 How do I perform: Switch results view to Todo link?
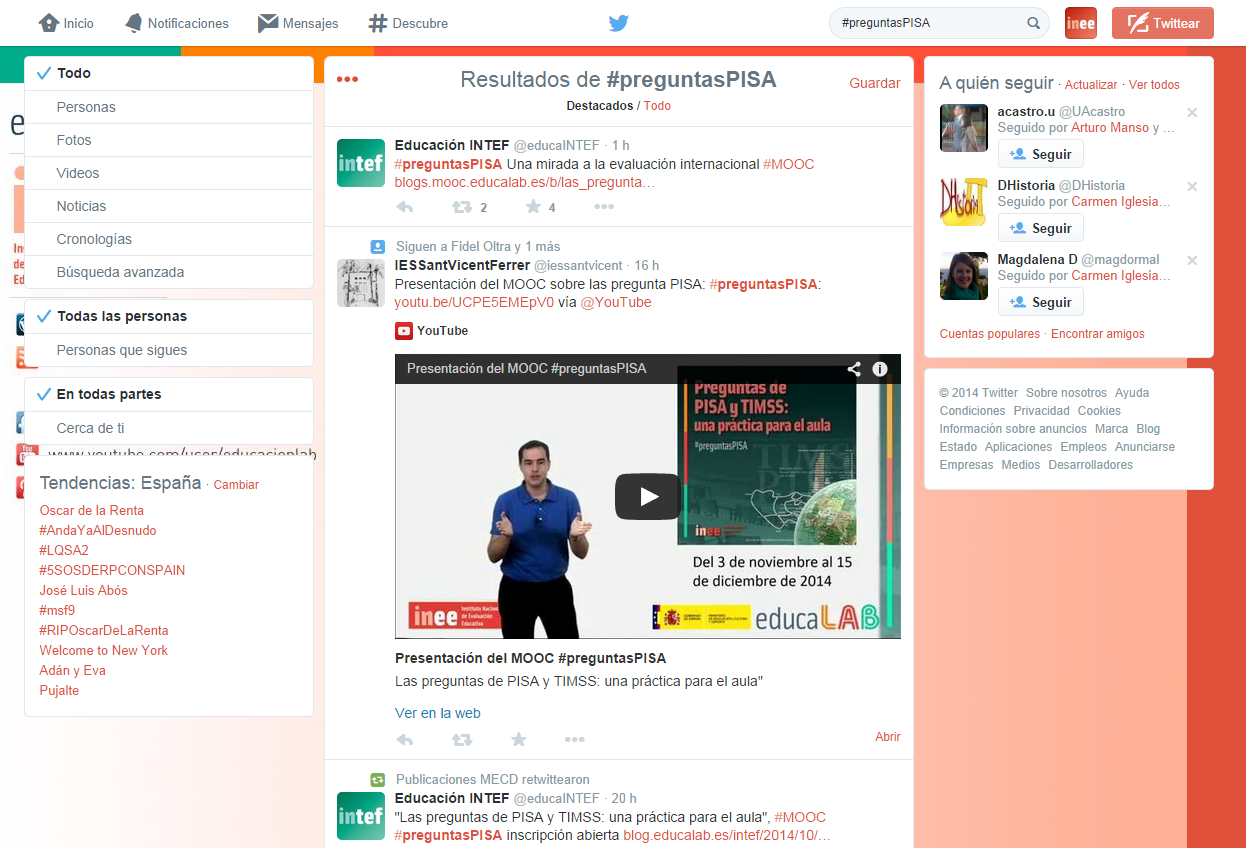[657, 106]
